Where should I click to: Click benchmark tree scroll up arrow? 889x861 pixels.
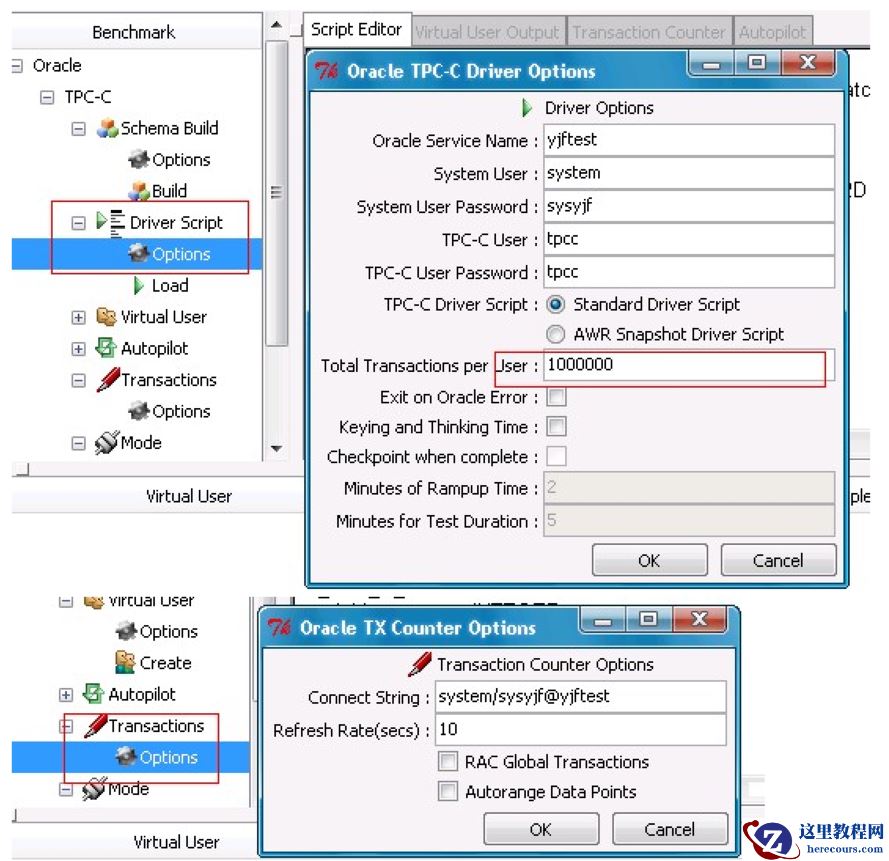pyautogui.click(x=276, y=25)
